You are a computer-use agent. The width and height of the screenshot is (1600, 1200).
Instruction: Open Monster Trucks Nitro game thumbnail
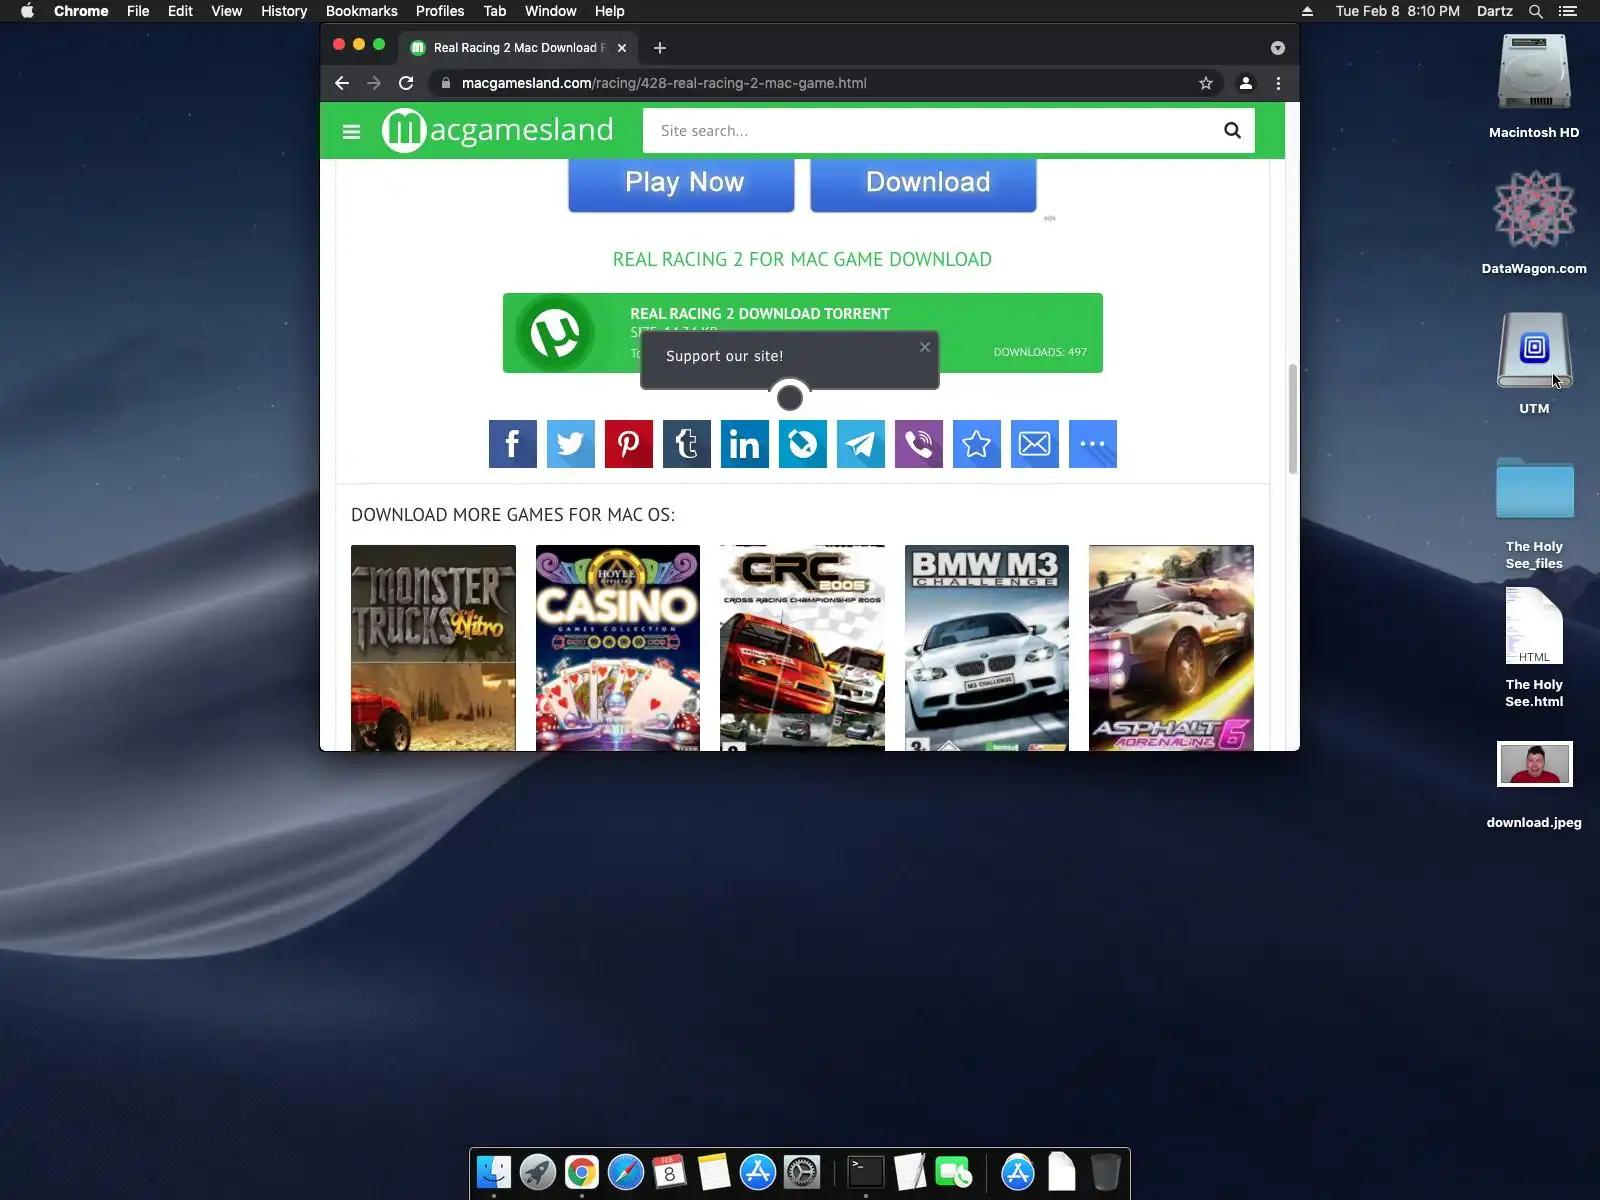[433, 648]
